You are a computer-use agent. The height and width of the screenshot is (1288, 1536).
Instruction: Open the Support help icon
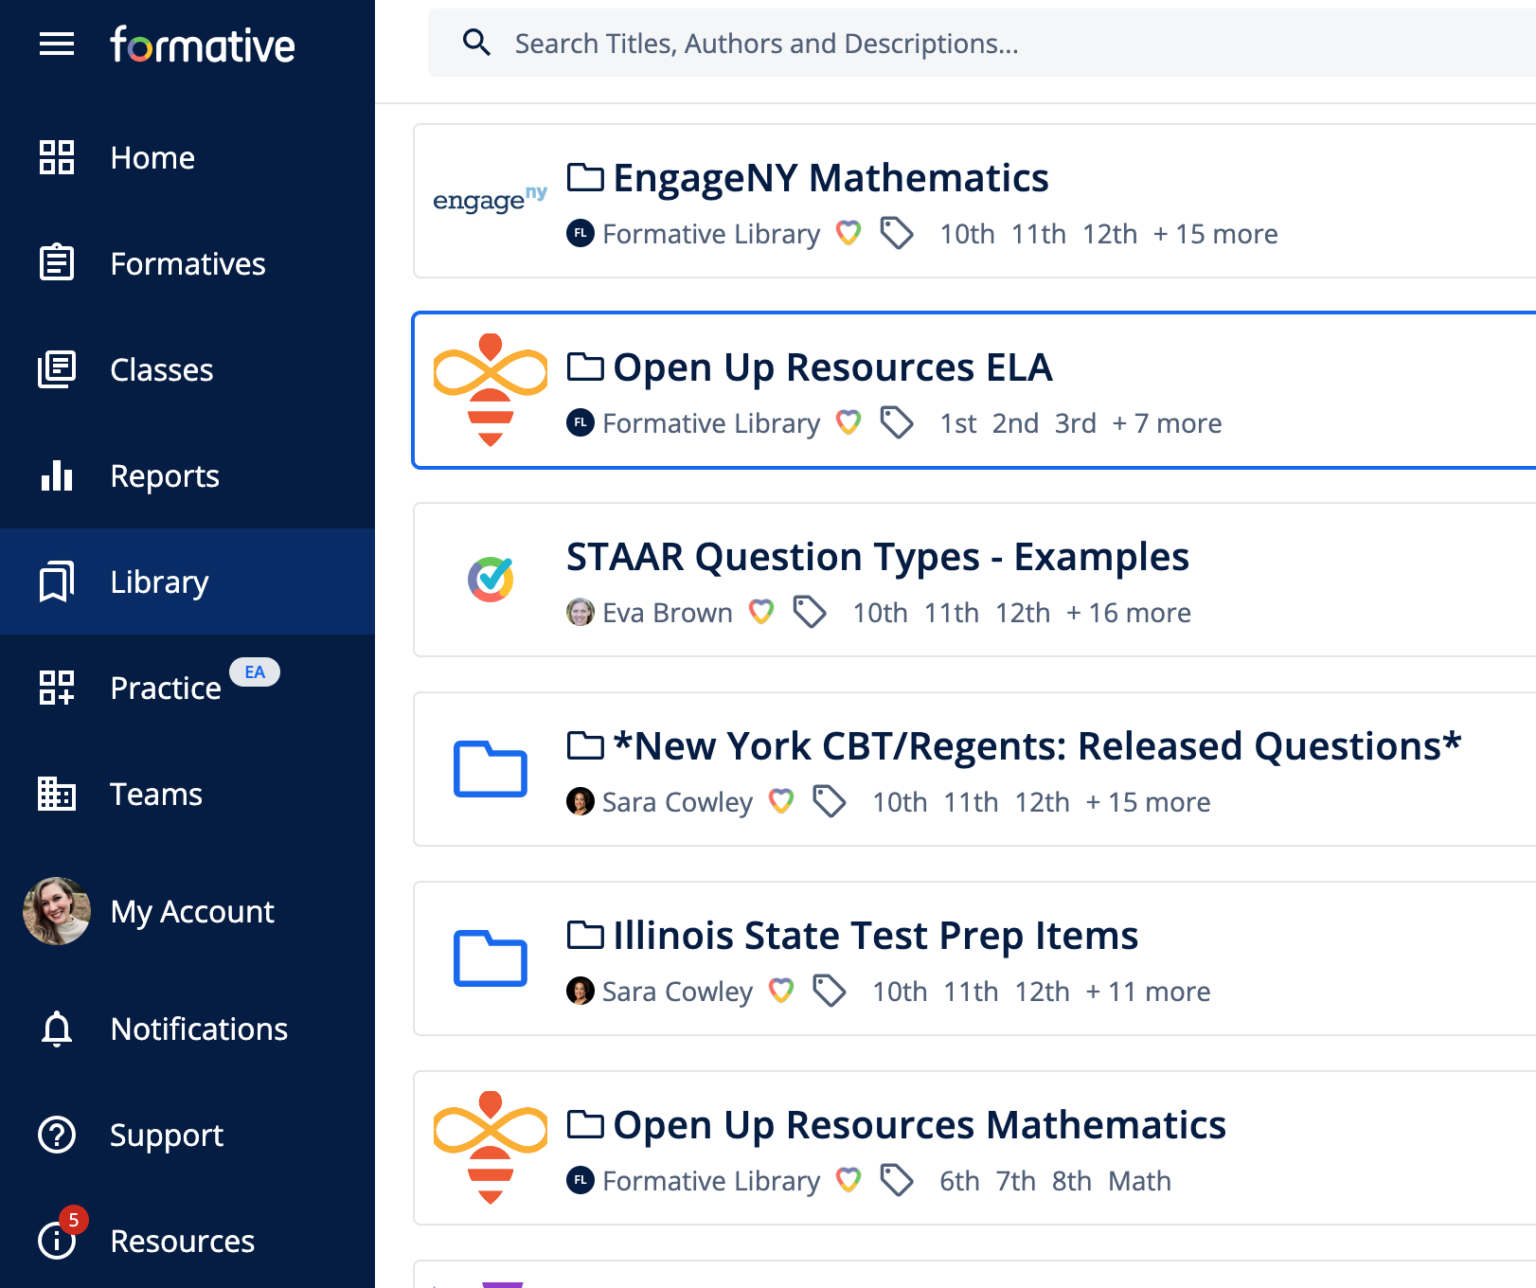56,1135
